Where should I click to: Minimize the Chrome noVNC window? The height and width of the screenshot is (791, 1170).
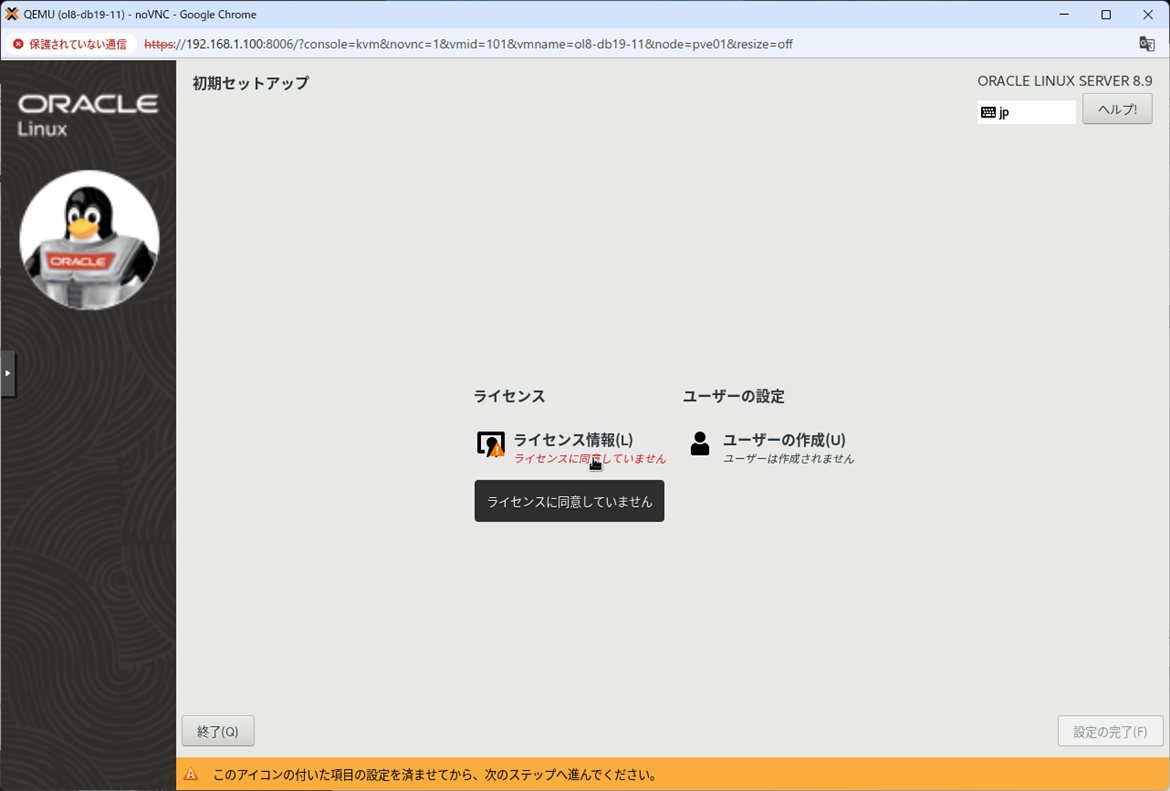(1064, 14)
